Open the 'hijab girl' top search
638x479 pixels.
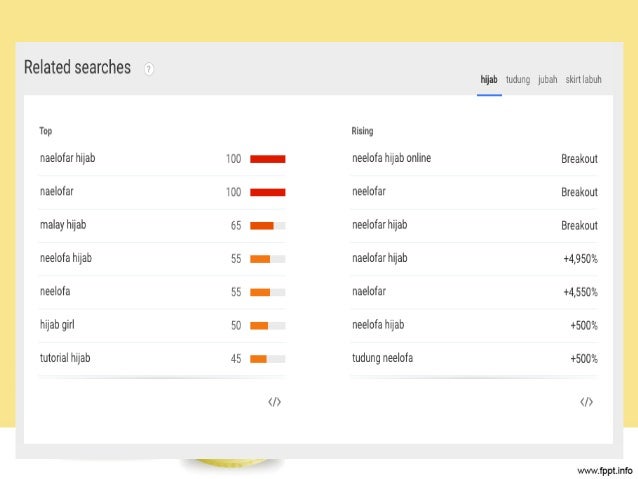tap(57, 325)
